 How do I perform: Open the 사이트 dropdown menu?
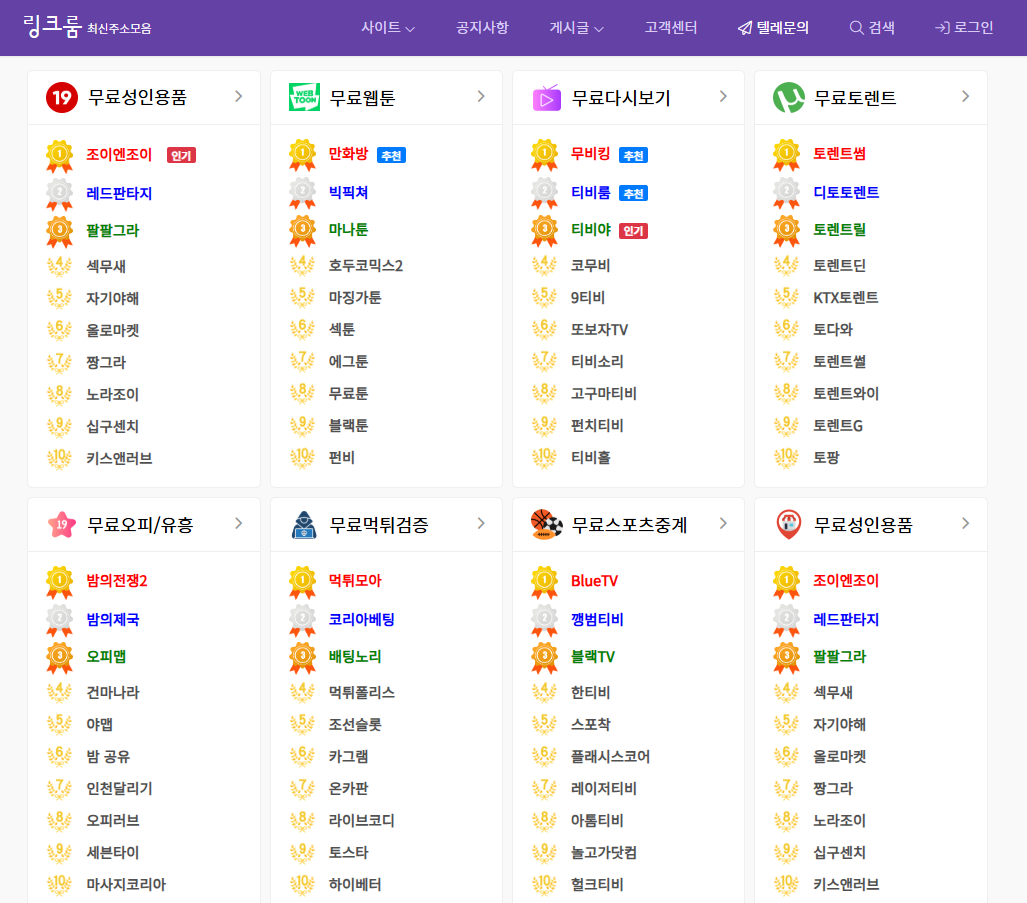pos(388,28)
